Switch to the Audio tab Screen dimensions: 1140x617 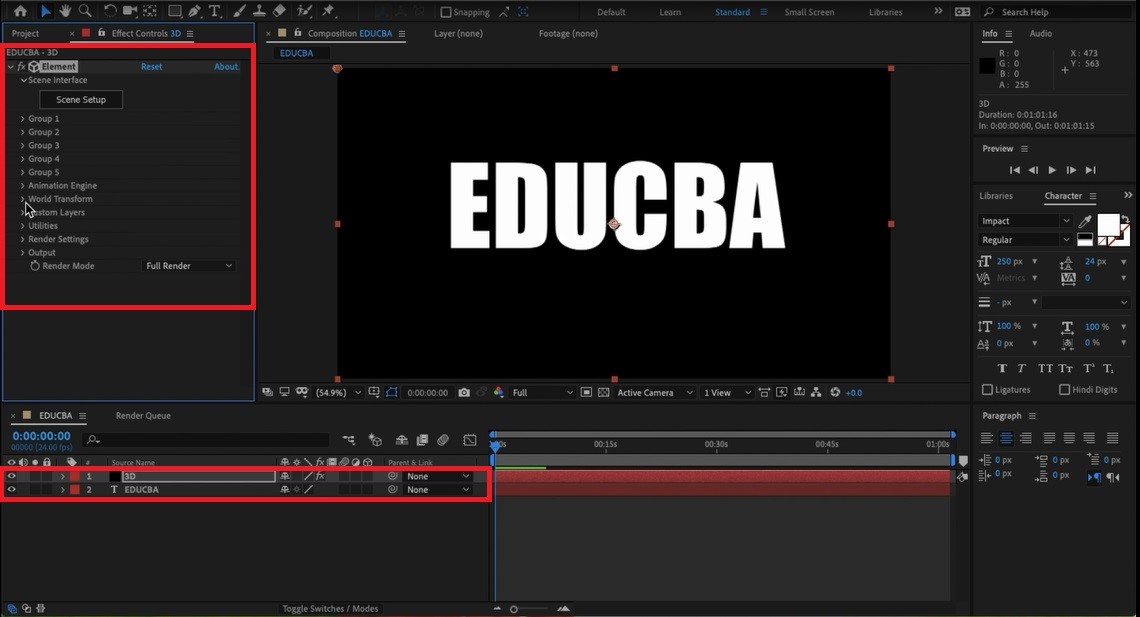click(1040, 33)
